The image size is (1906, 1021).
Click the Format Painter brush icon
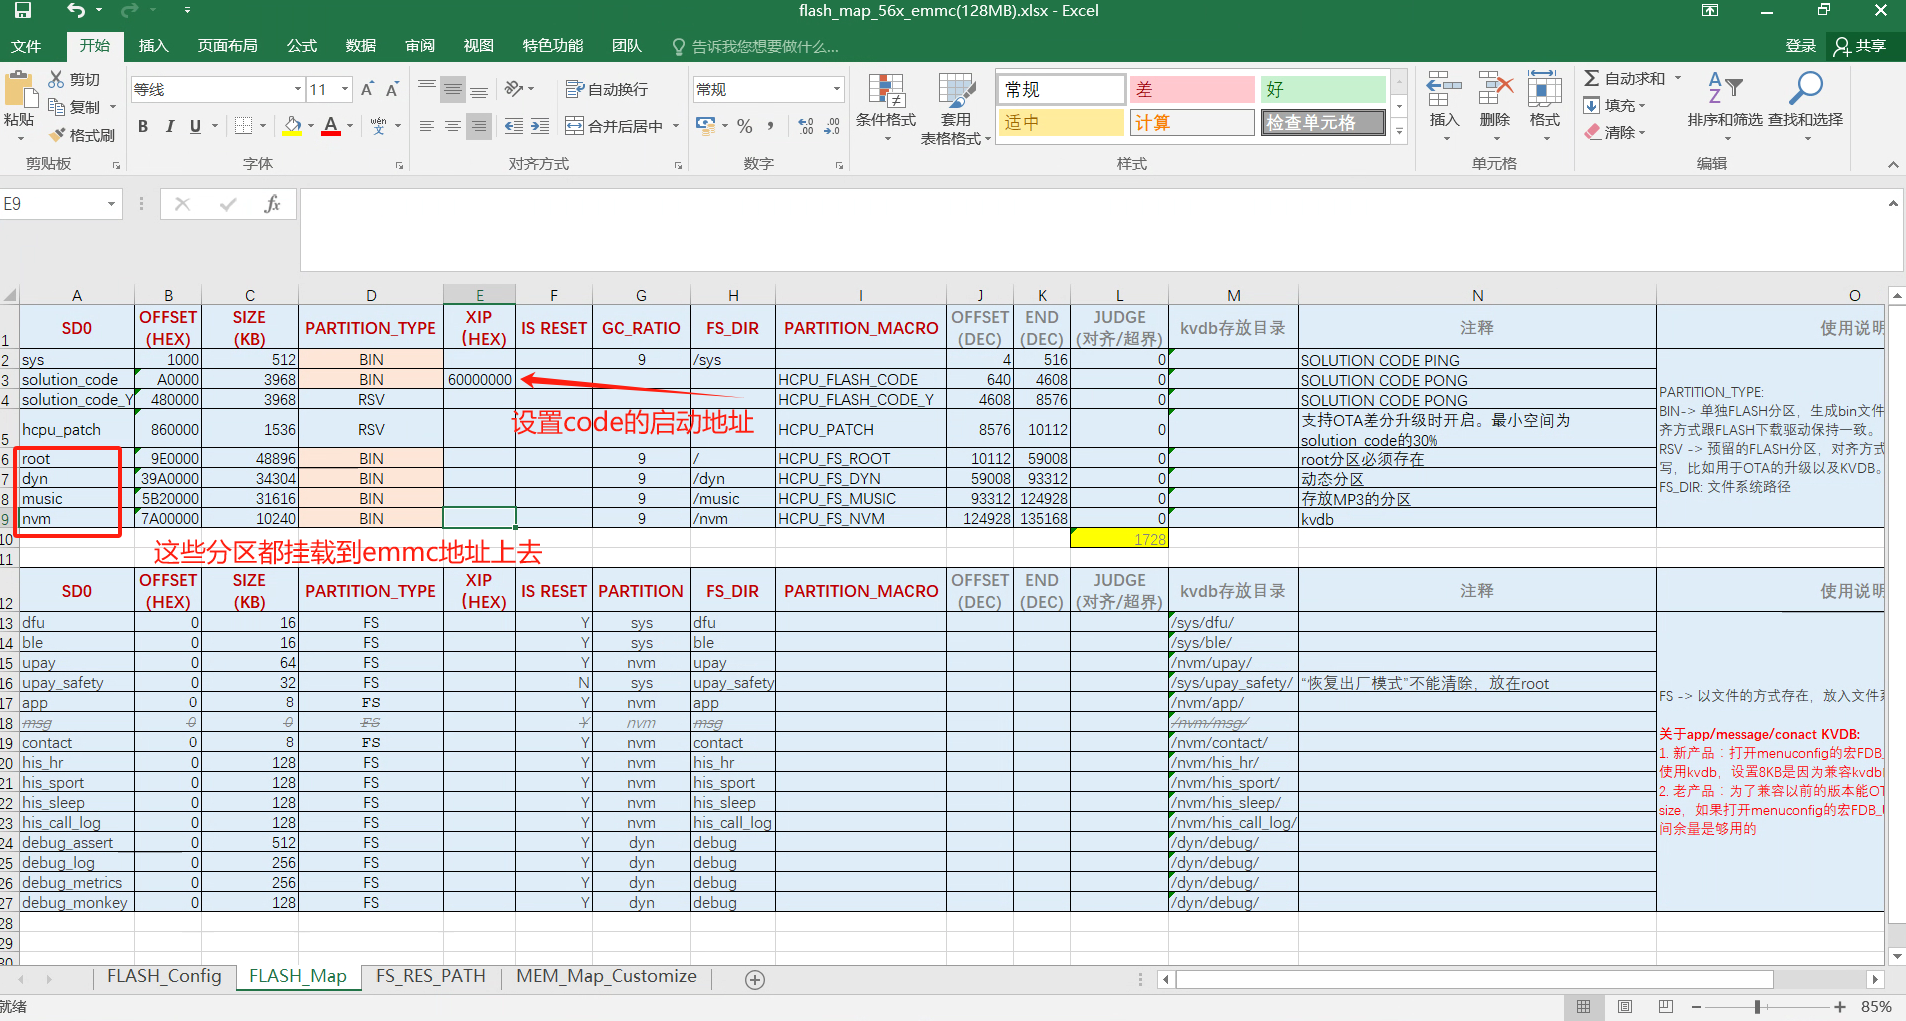tap(56, 134)
